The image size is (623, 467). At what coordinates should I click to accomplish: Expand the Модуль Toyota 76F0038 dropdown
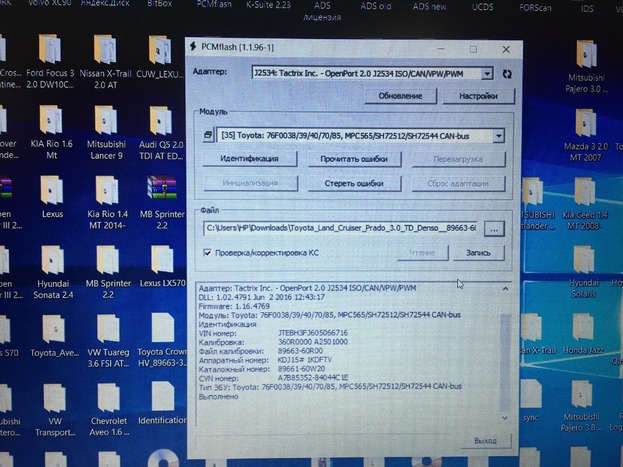(x=497, y=135)
